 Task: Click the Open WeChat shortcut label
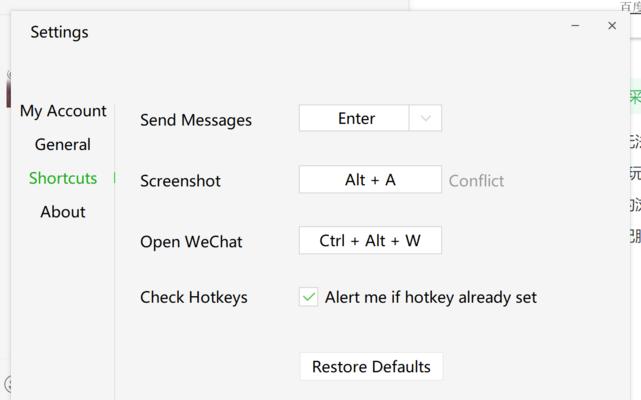(191, 241)
